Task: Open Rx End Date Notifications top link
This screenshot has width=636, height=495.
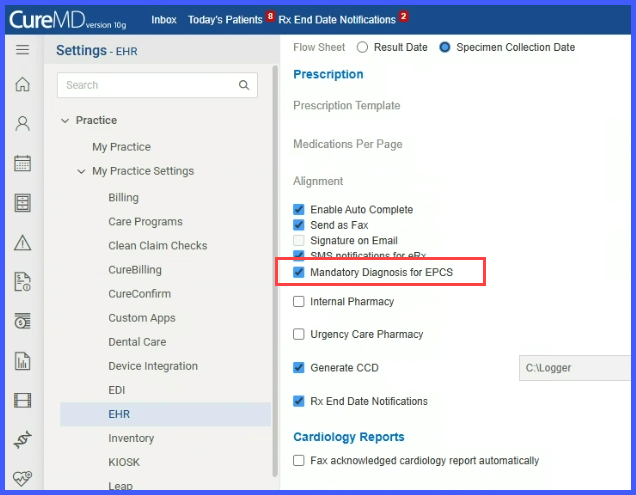Action: 337,20
